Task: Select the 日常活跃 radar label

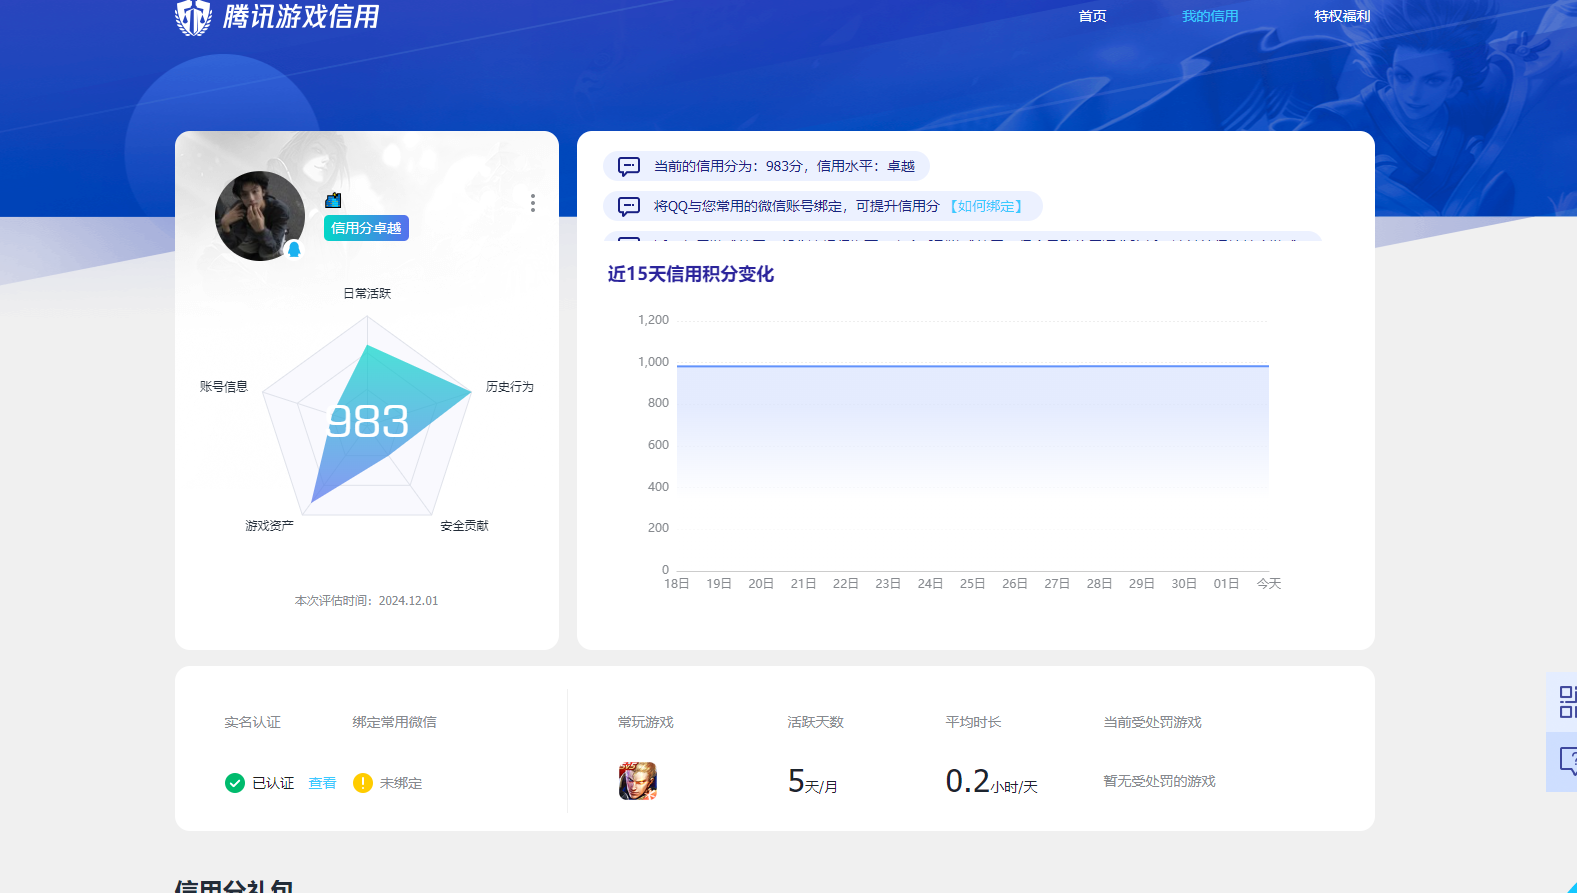Action: coord(367,293)
